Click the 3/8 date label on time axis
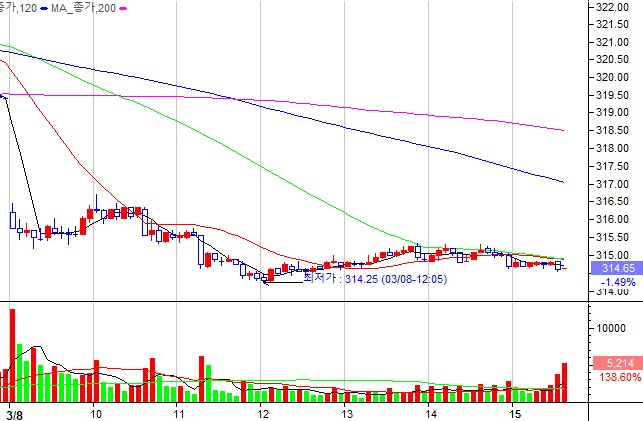Image resolution: width=643 pixels, height=421 pixels. pyautogui.click(x=15, y=415)
